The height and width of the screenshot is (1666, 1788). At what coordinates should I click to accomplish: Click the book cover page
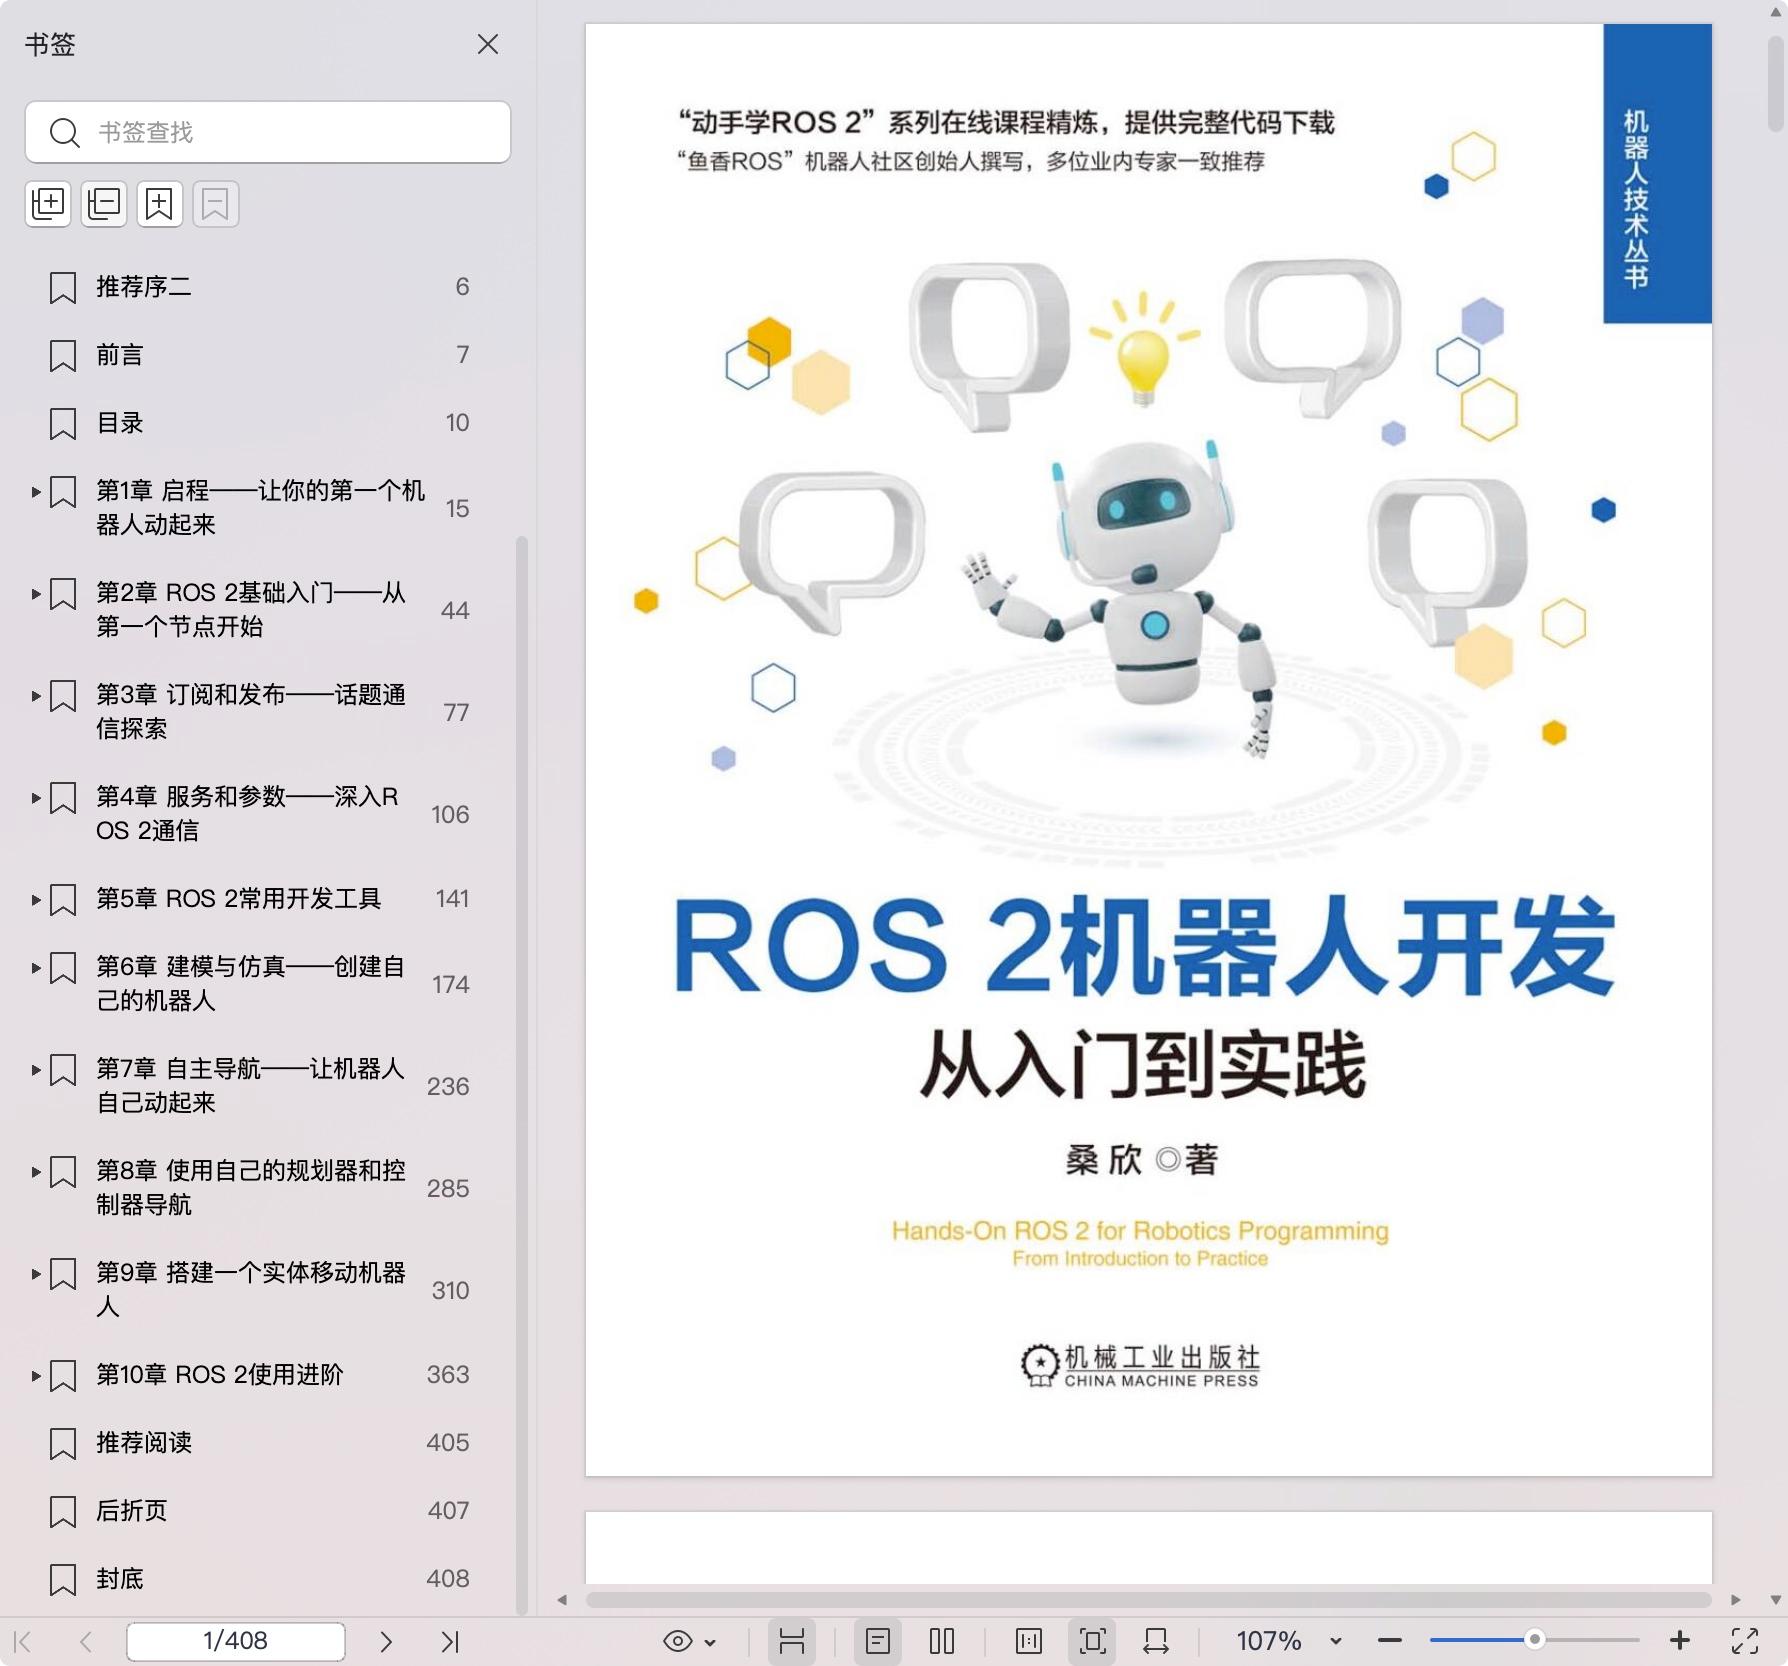point(1148,750)
